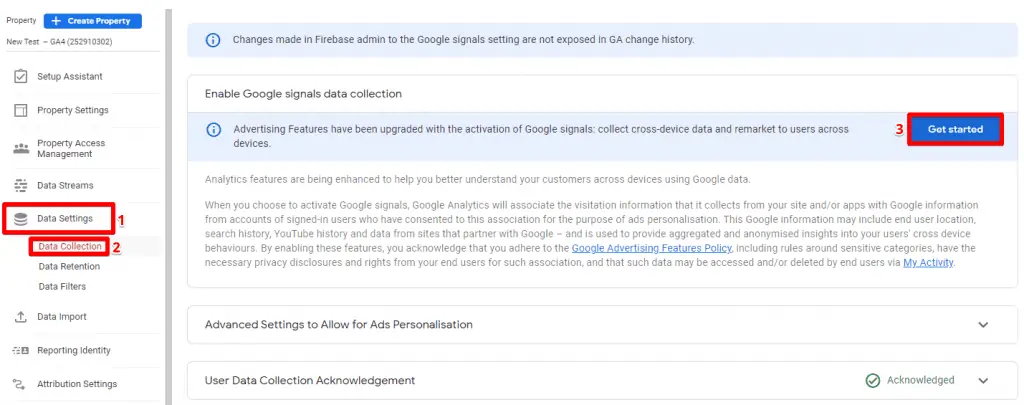Click the Data Streams icon

(21, 185)
